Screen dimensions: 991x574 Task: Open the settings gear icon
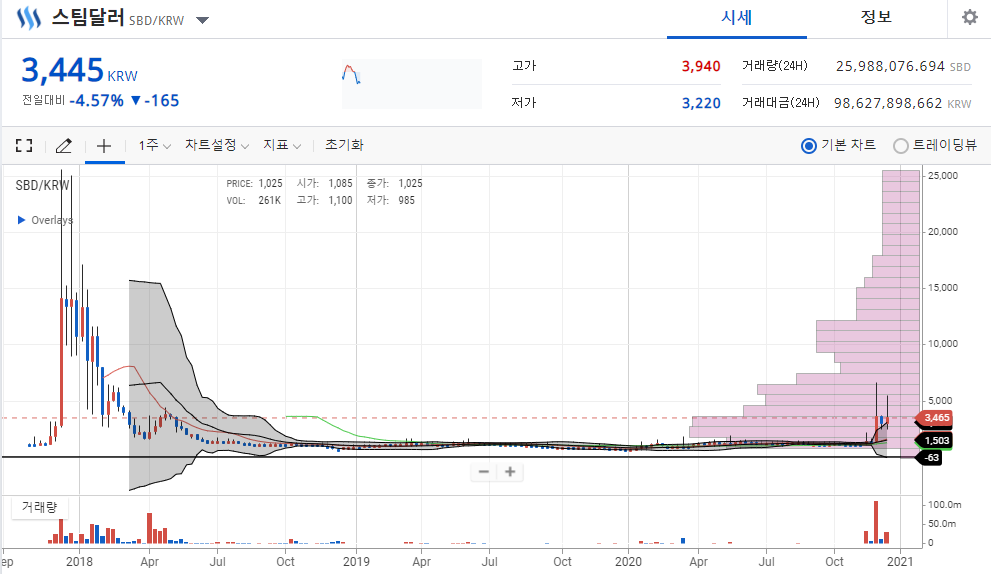pos(970,17)
